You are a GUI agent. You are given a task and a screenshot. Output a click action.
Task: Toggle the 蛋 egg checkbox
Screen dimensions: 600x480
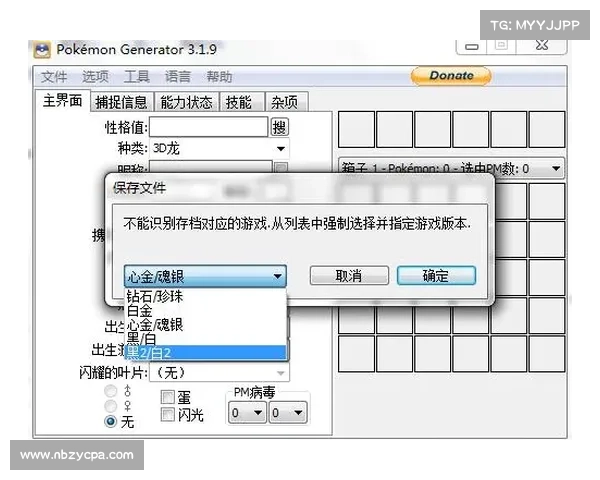[168, 397]
